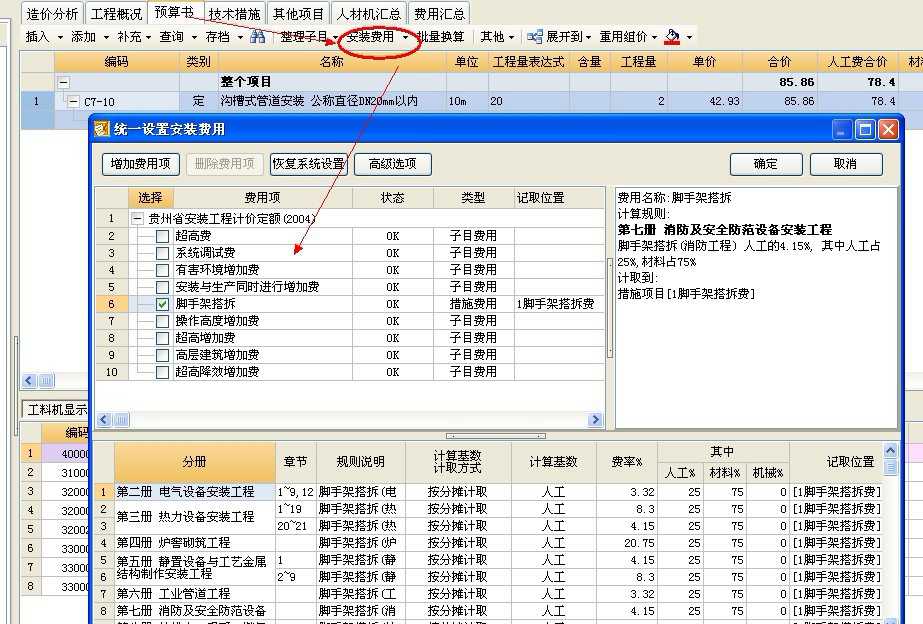This screenshot has height=624, width=923.
Task: Select the 第四册 炉窖砌筑工程 cell
Action: point(195,543)
